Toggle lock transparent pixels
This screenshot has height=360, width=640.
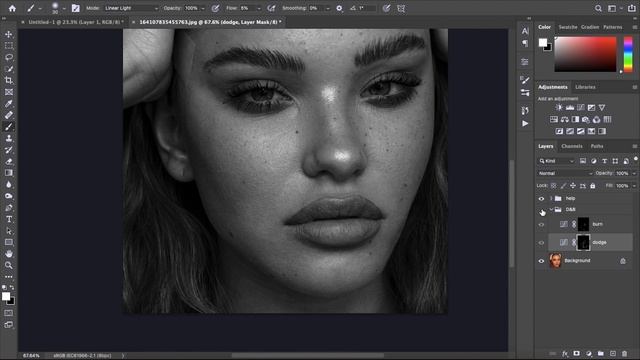[x=553, y=186]
